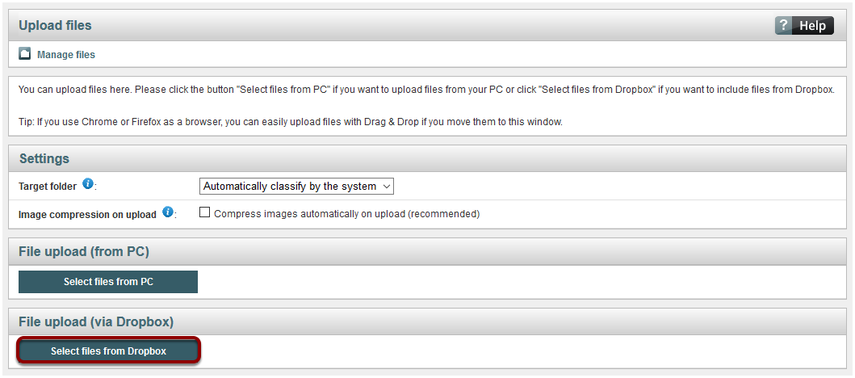Open the Target folder info icon

click(87, 184)
